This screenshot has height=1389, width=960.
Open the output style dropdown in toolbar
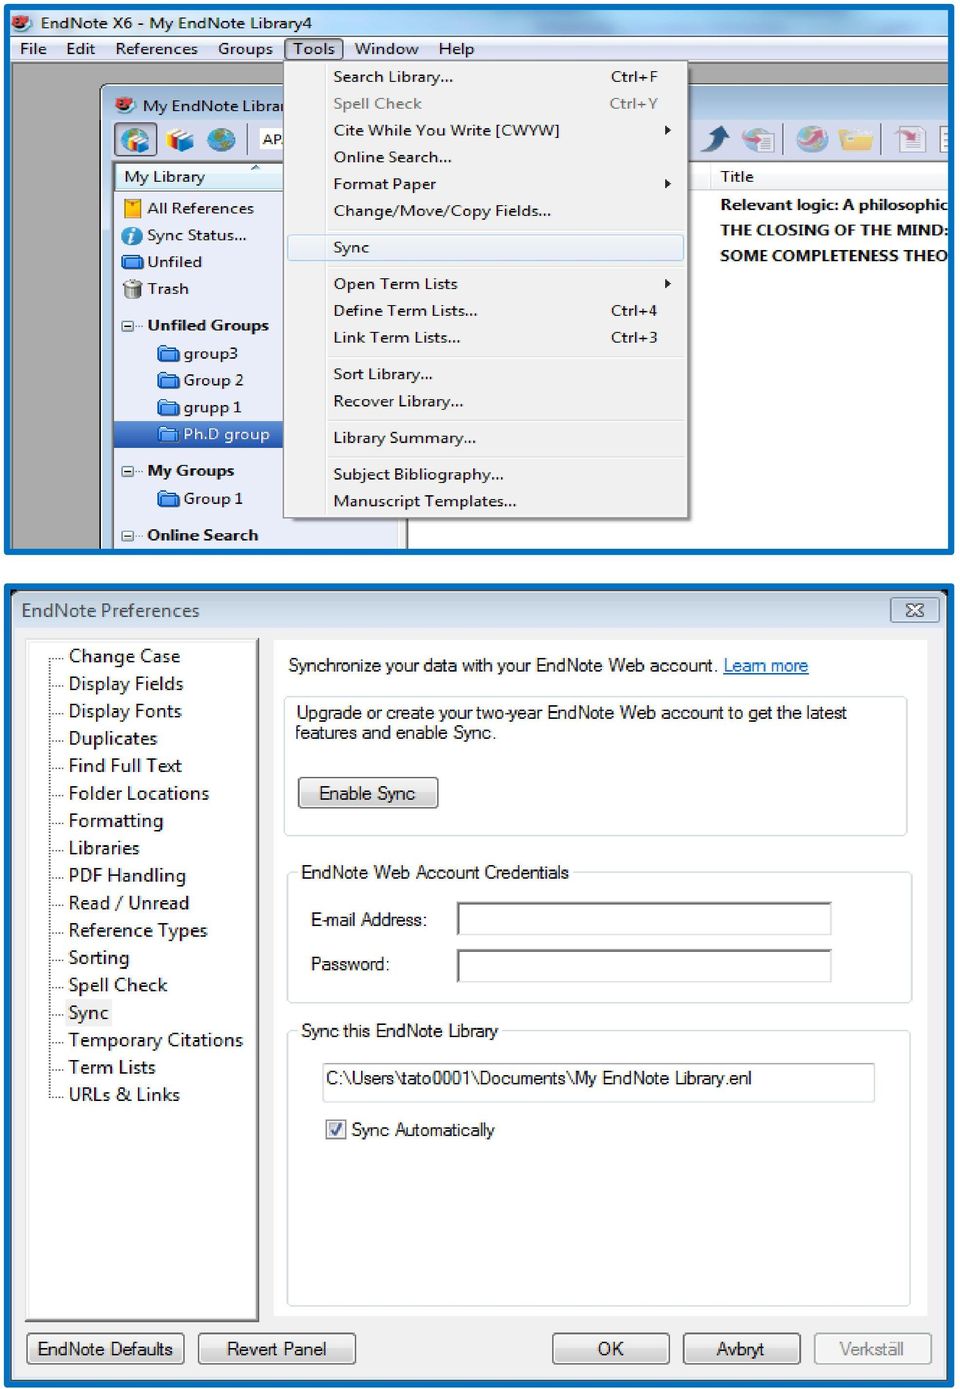pos(271,140)
